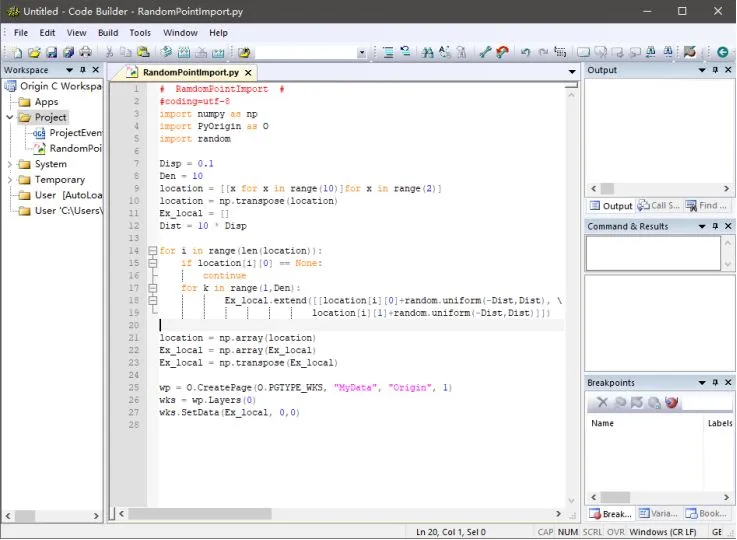Viewport: 737px width, 540px height.
Task: Open the Help menu
Action: click(x=218, y=32)
